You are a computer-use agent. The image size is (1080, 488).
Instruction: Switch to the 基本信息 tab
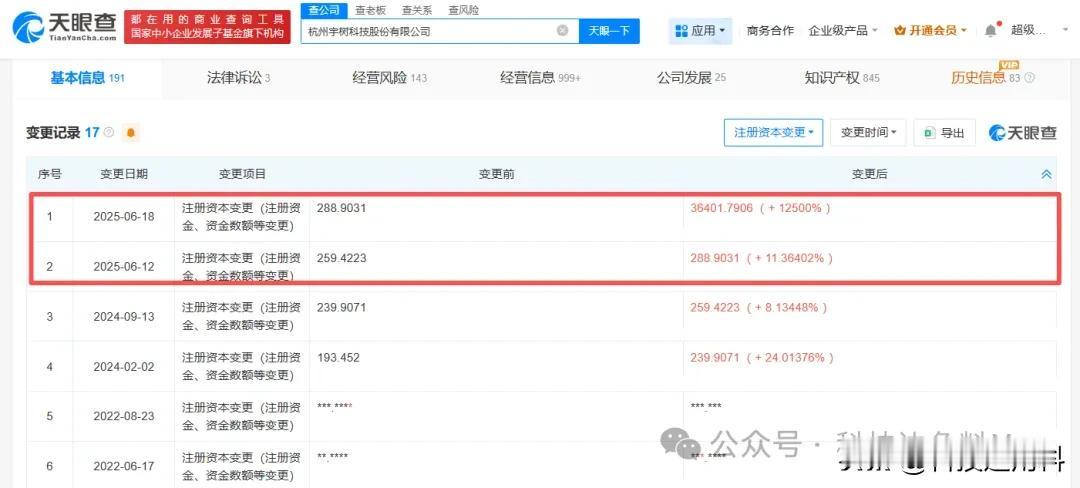coord(87,78)
